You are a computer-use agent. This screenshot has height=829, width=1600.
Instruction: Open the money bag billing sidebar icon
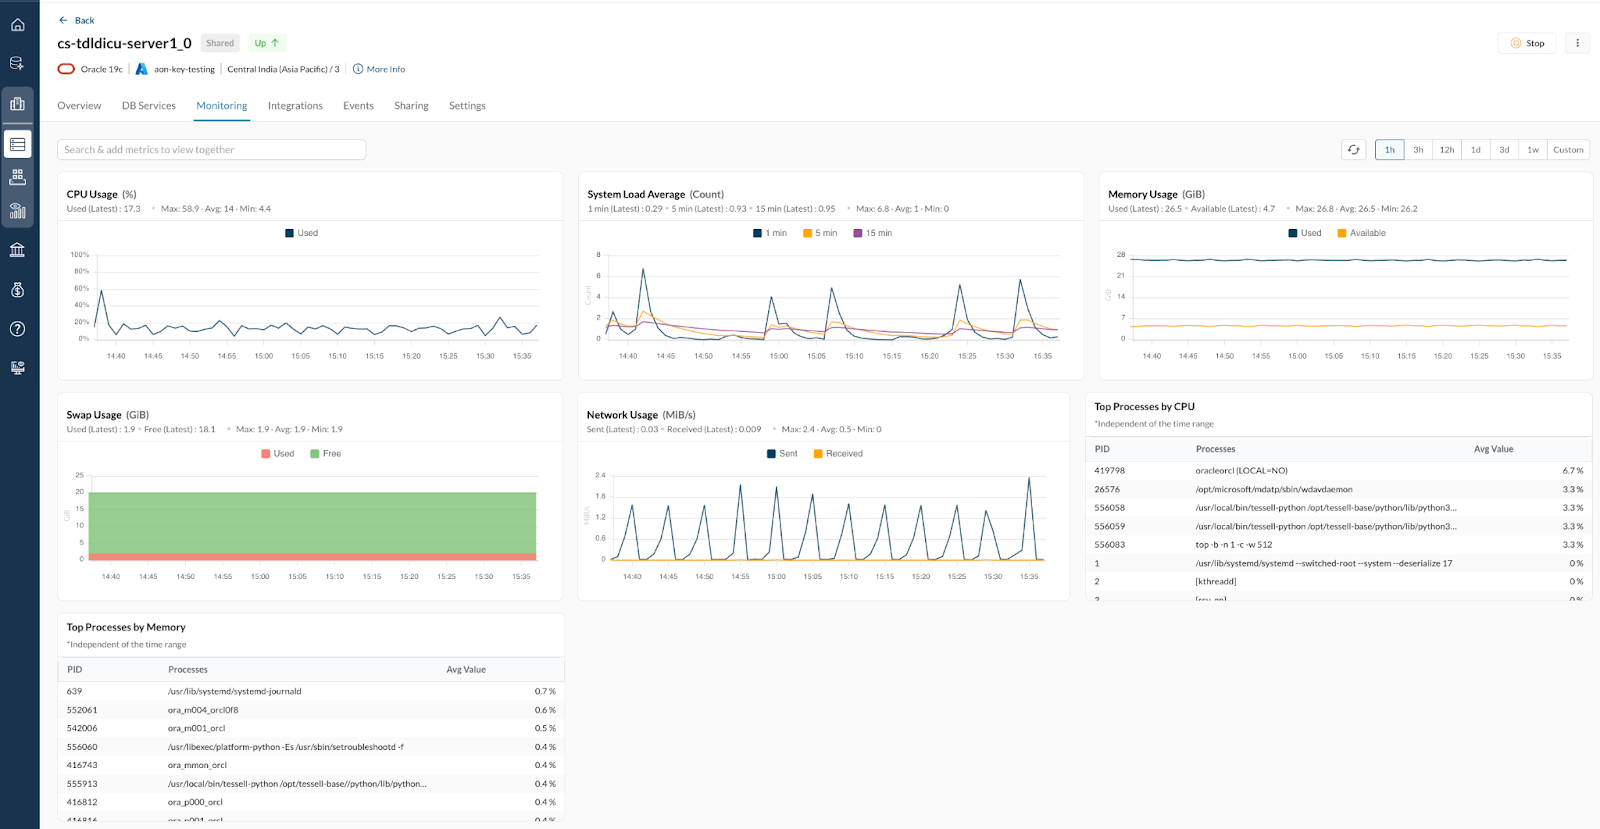[18, 290]
